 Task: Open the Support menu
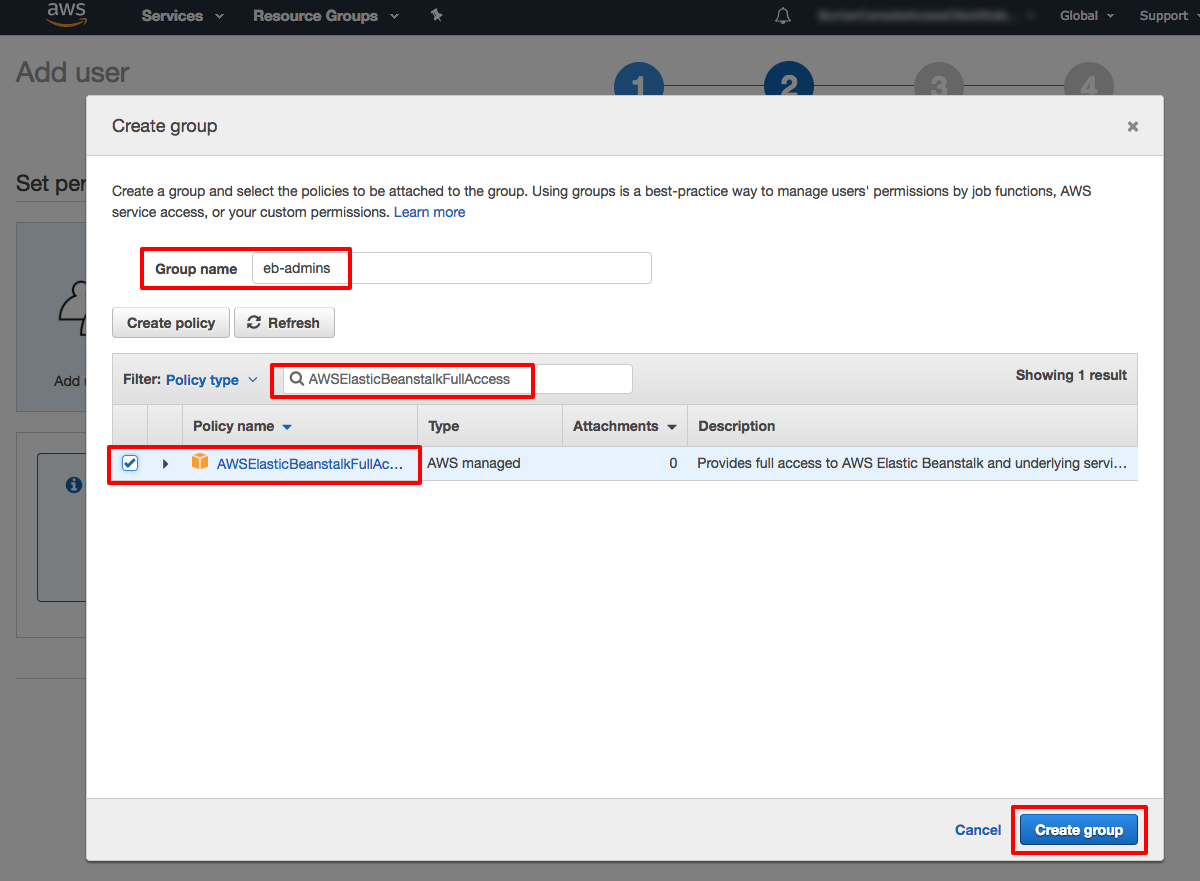coord(1168,16)
